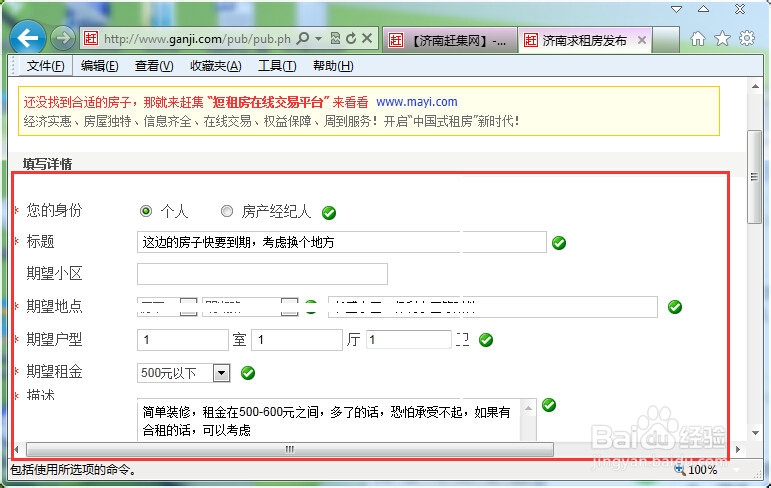Click the green check next to 房产经纪人
Viewport: 771px width, 488px height.
[x=329, y=213]
